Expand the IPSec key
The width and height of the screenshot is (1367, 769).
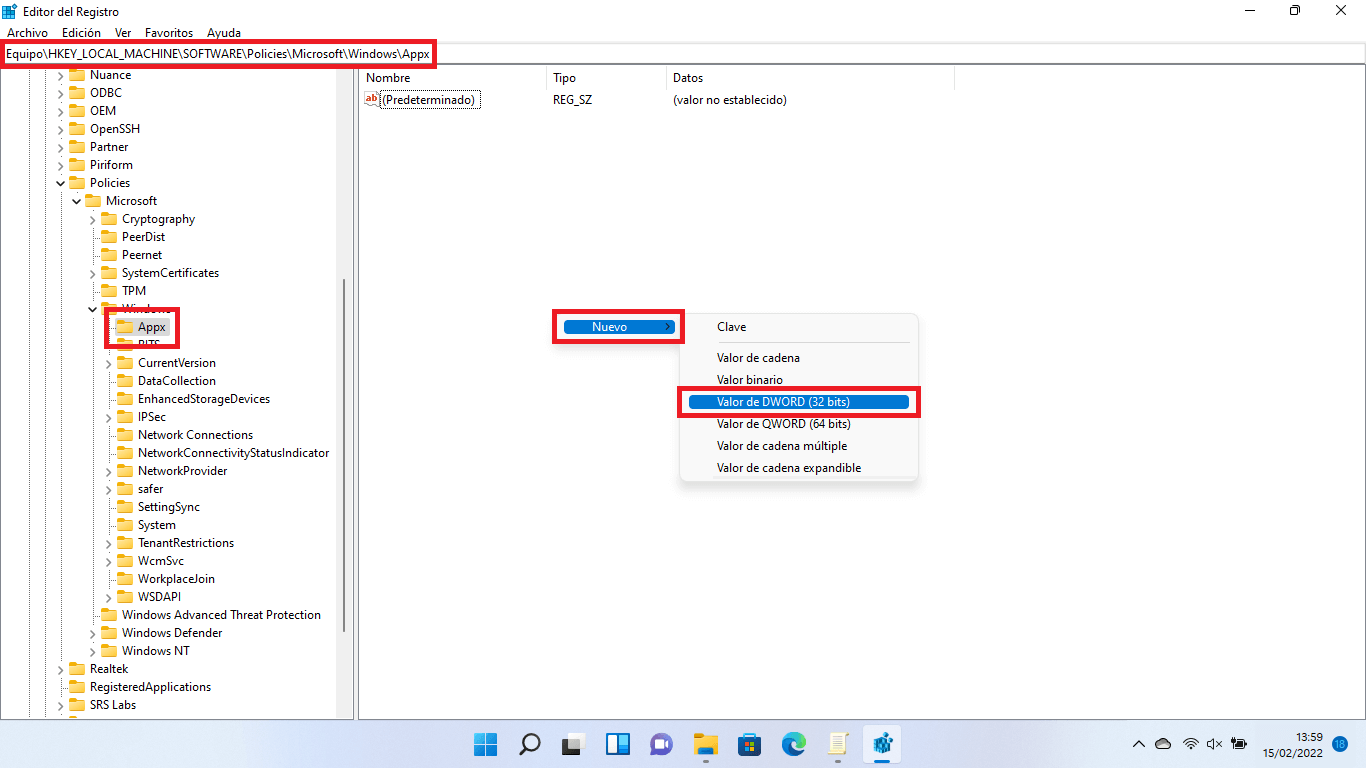point(108,417)
